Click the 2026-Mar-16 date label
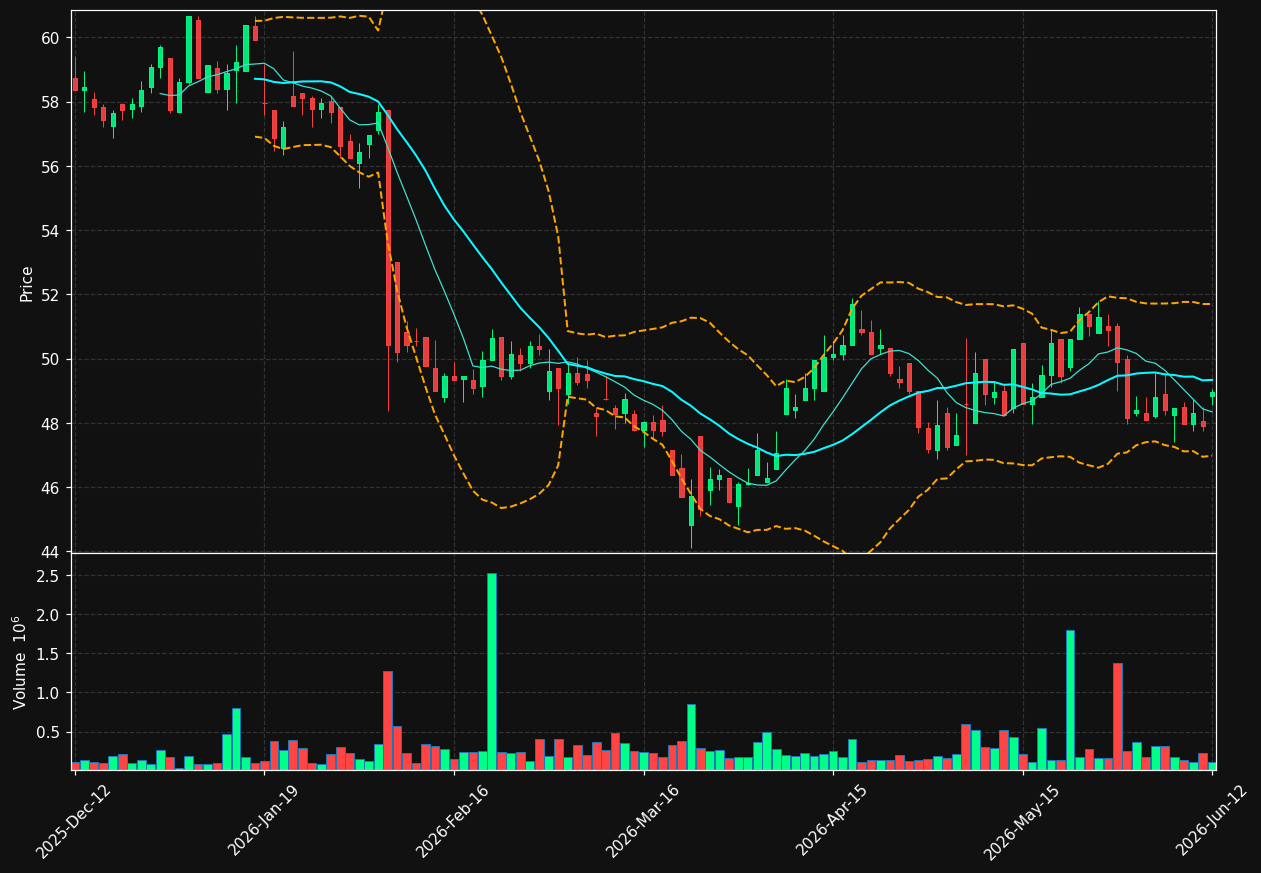 coord(643,821)
